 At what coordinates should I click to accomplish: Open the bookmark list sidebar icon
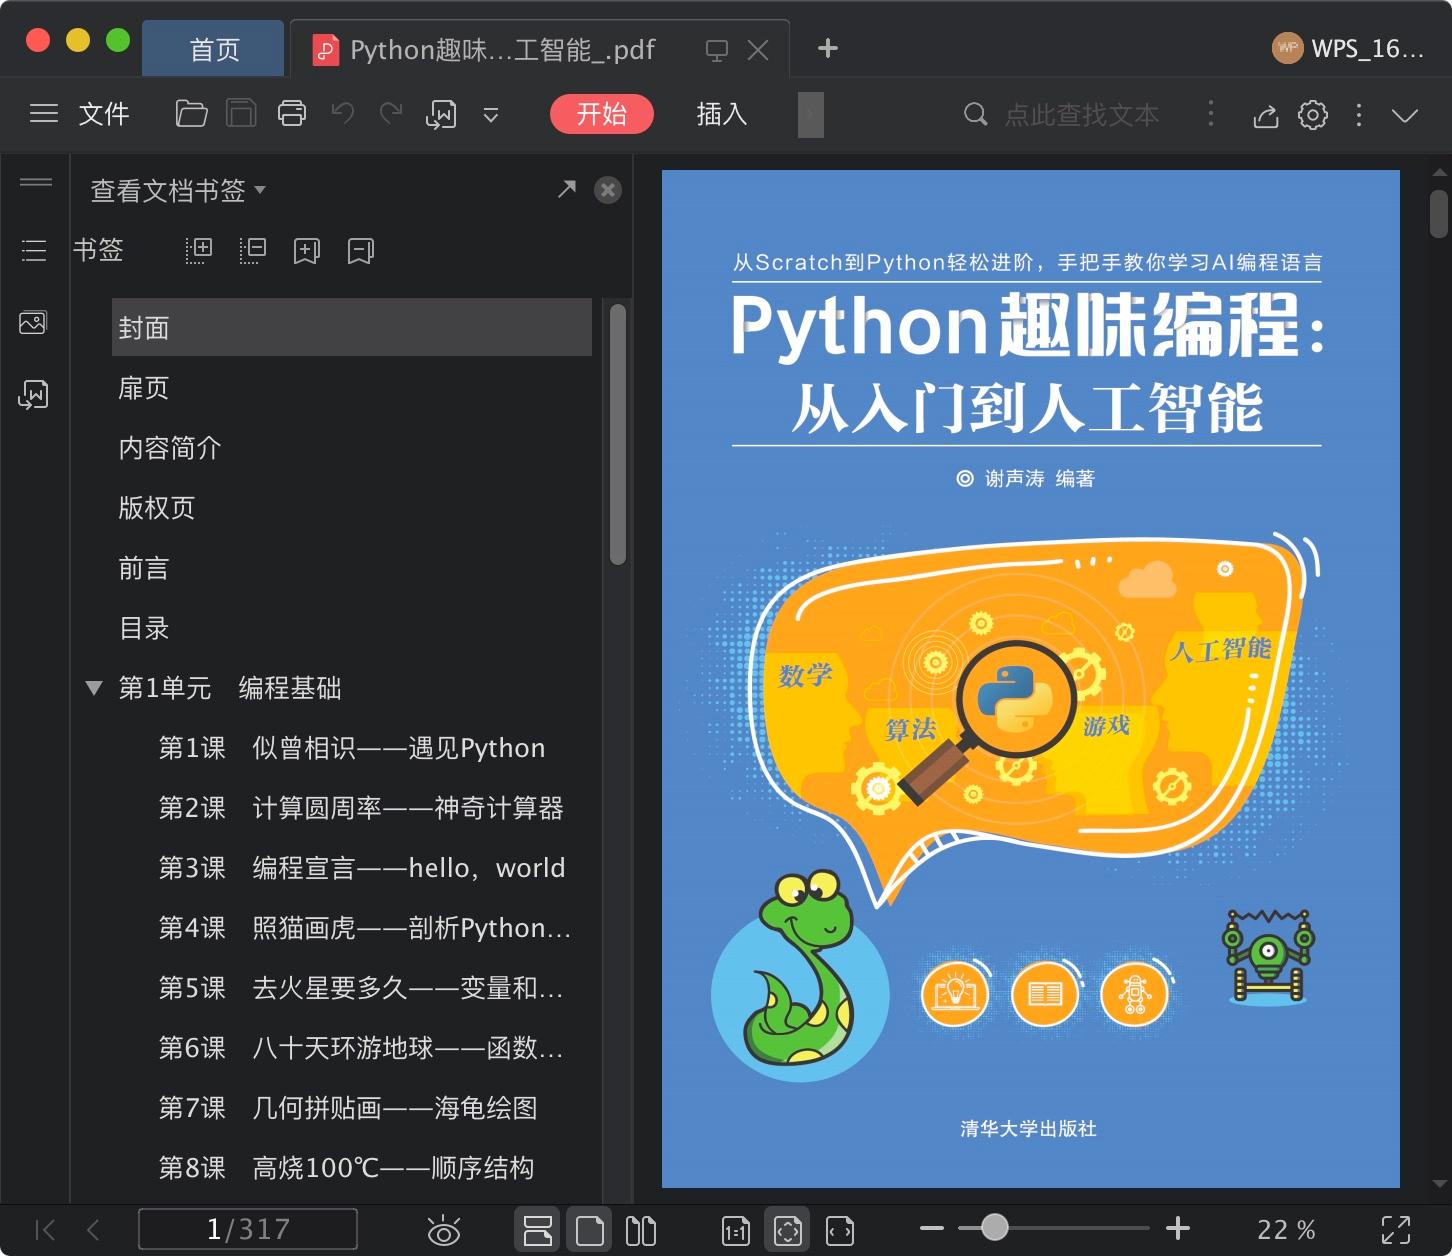(x=34, y=250)
